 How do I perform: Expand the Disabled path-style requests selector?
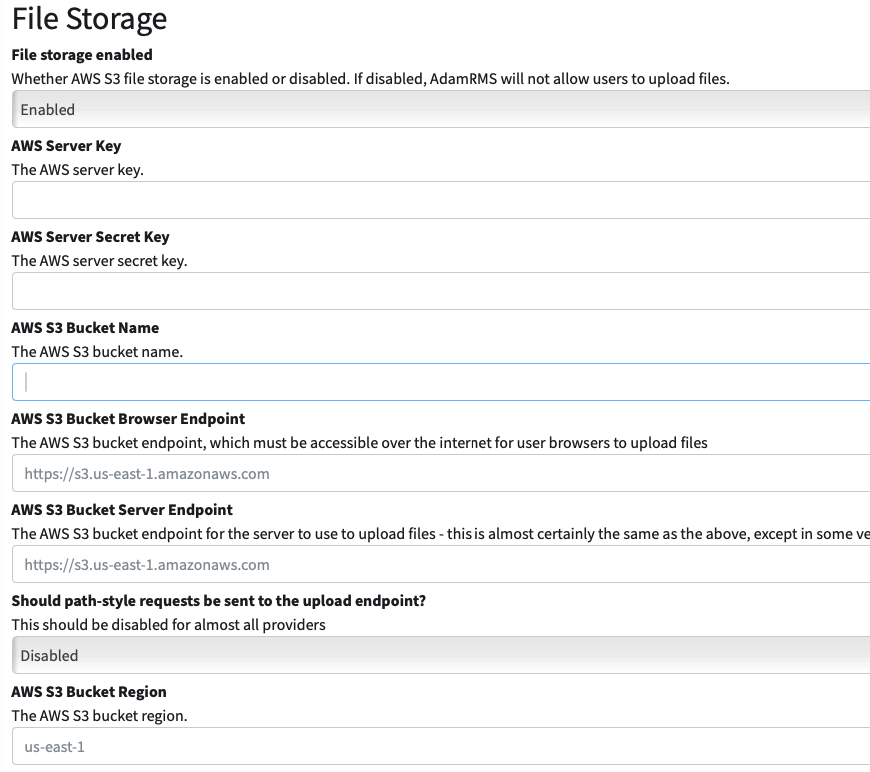click(435, 655)
